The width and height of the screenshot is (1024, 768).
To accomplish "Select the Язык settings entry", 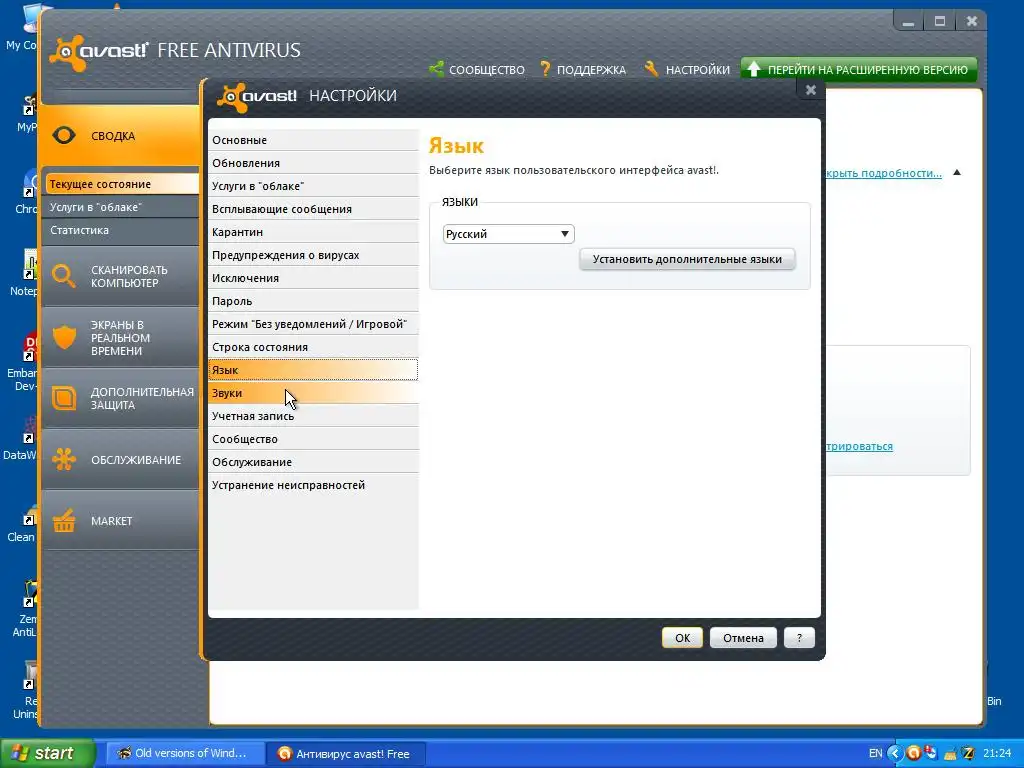I will click(313, 370).
